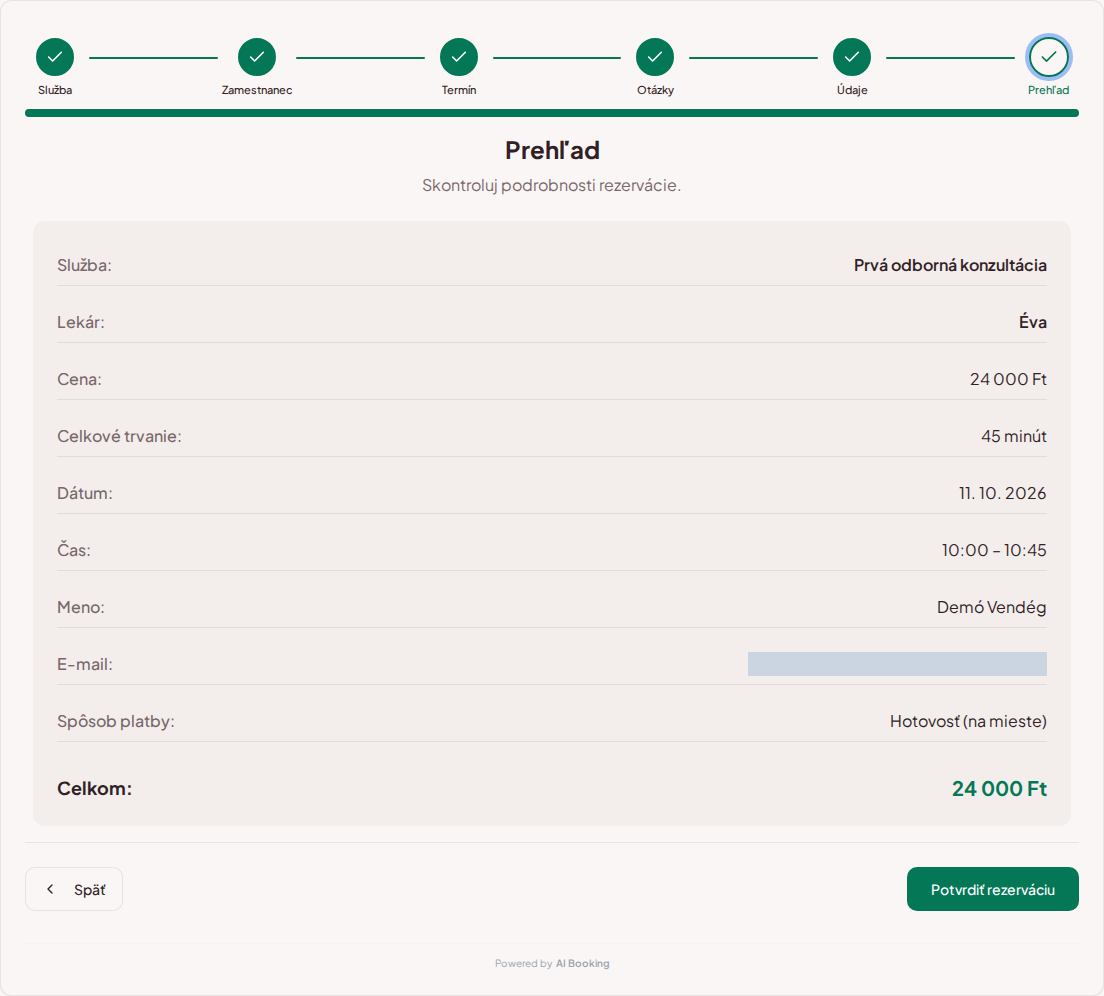This screenshot has width=1104, height=996.
Task: Click the Služba step checkmark circle
Action: [x=55, y=57]
